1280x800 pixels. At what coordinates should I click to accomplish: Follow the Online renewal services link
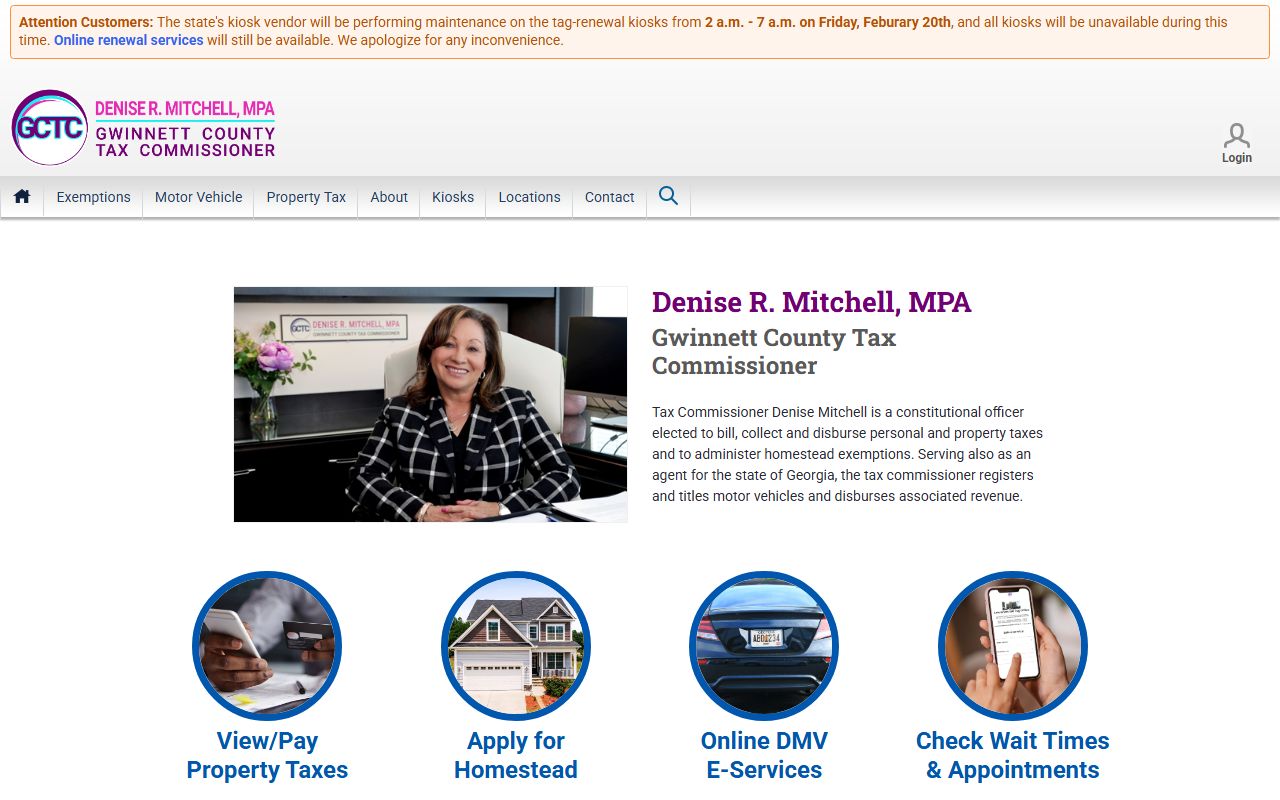click(x=128, y=40)
